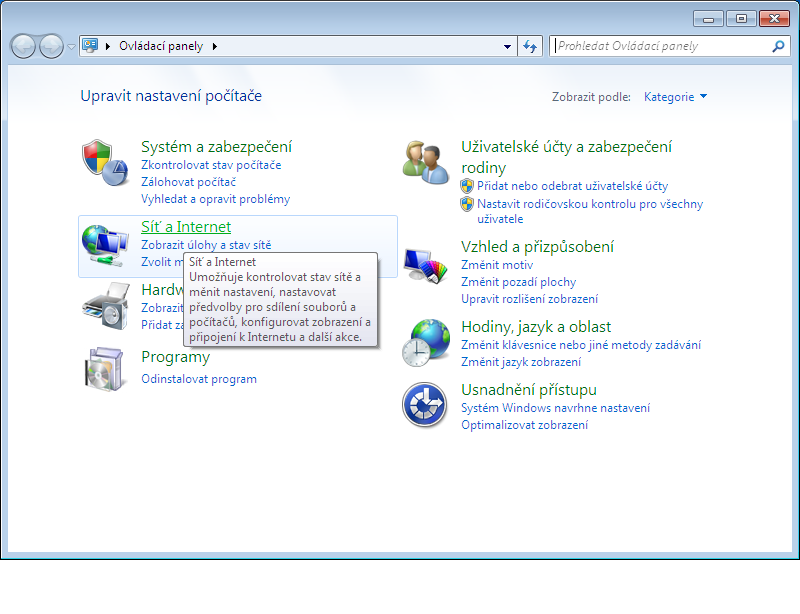Expand the arrow after Ovládací panely
Image resolution: width=800 pixels, height=614 pixels.
point(215,46)
